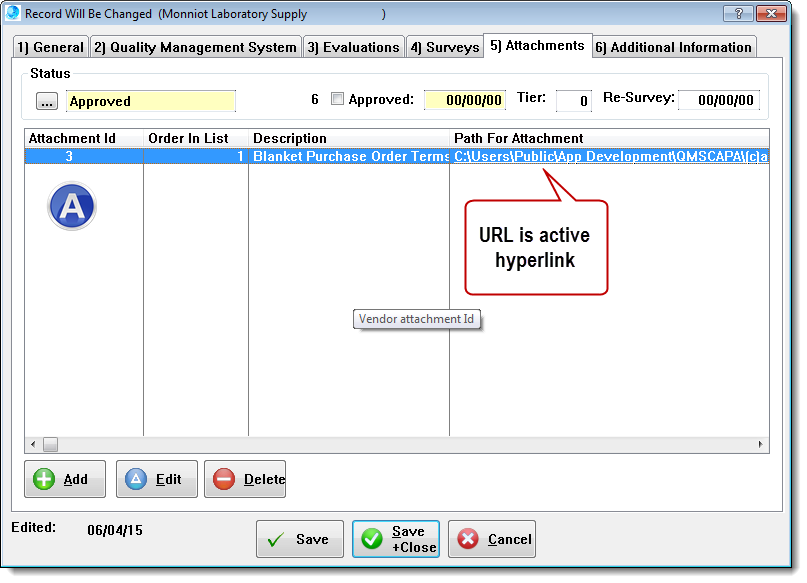Open the 4) Surveys tab

tap(444, 47)
